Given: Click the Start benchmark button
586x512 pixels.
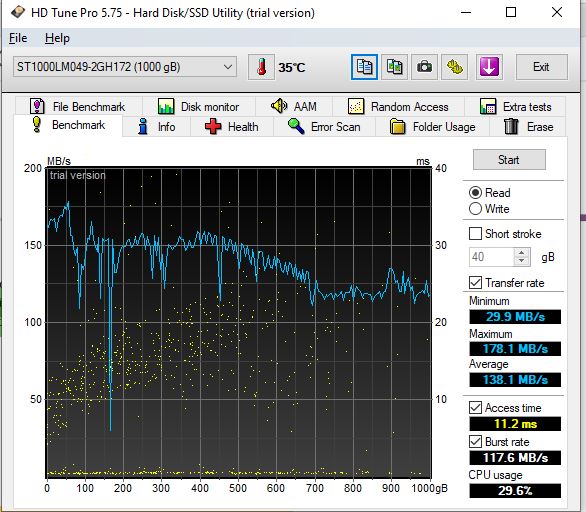Looking at the screenshot, I should pos(509,160).
